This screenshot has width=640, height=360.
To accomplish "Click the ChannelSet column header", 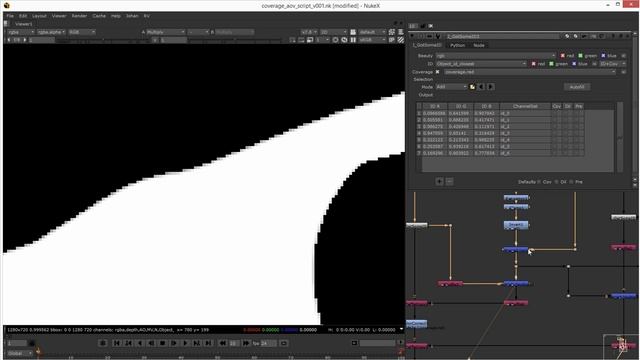I will tap(525, 106).
